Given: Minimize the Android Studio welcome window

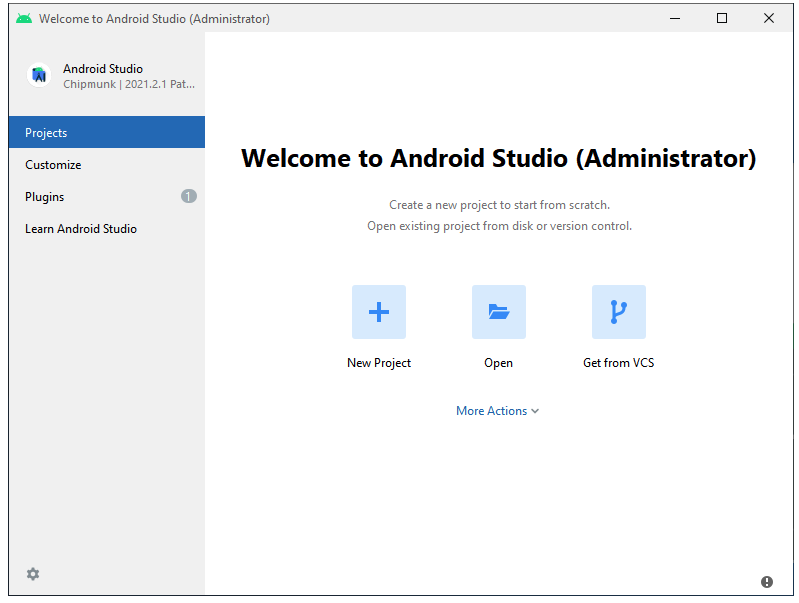Looking at the screenshot, I should pos(675,18).
